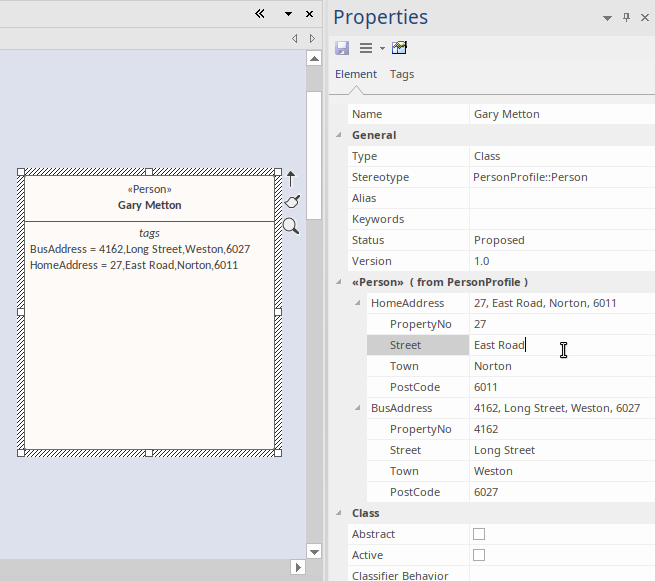
Task: Click the vertical scrollbar down arrow
Action: (x=314, y=551)
